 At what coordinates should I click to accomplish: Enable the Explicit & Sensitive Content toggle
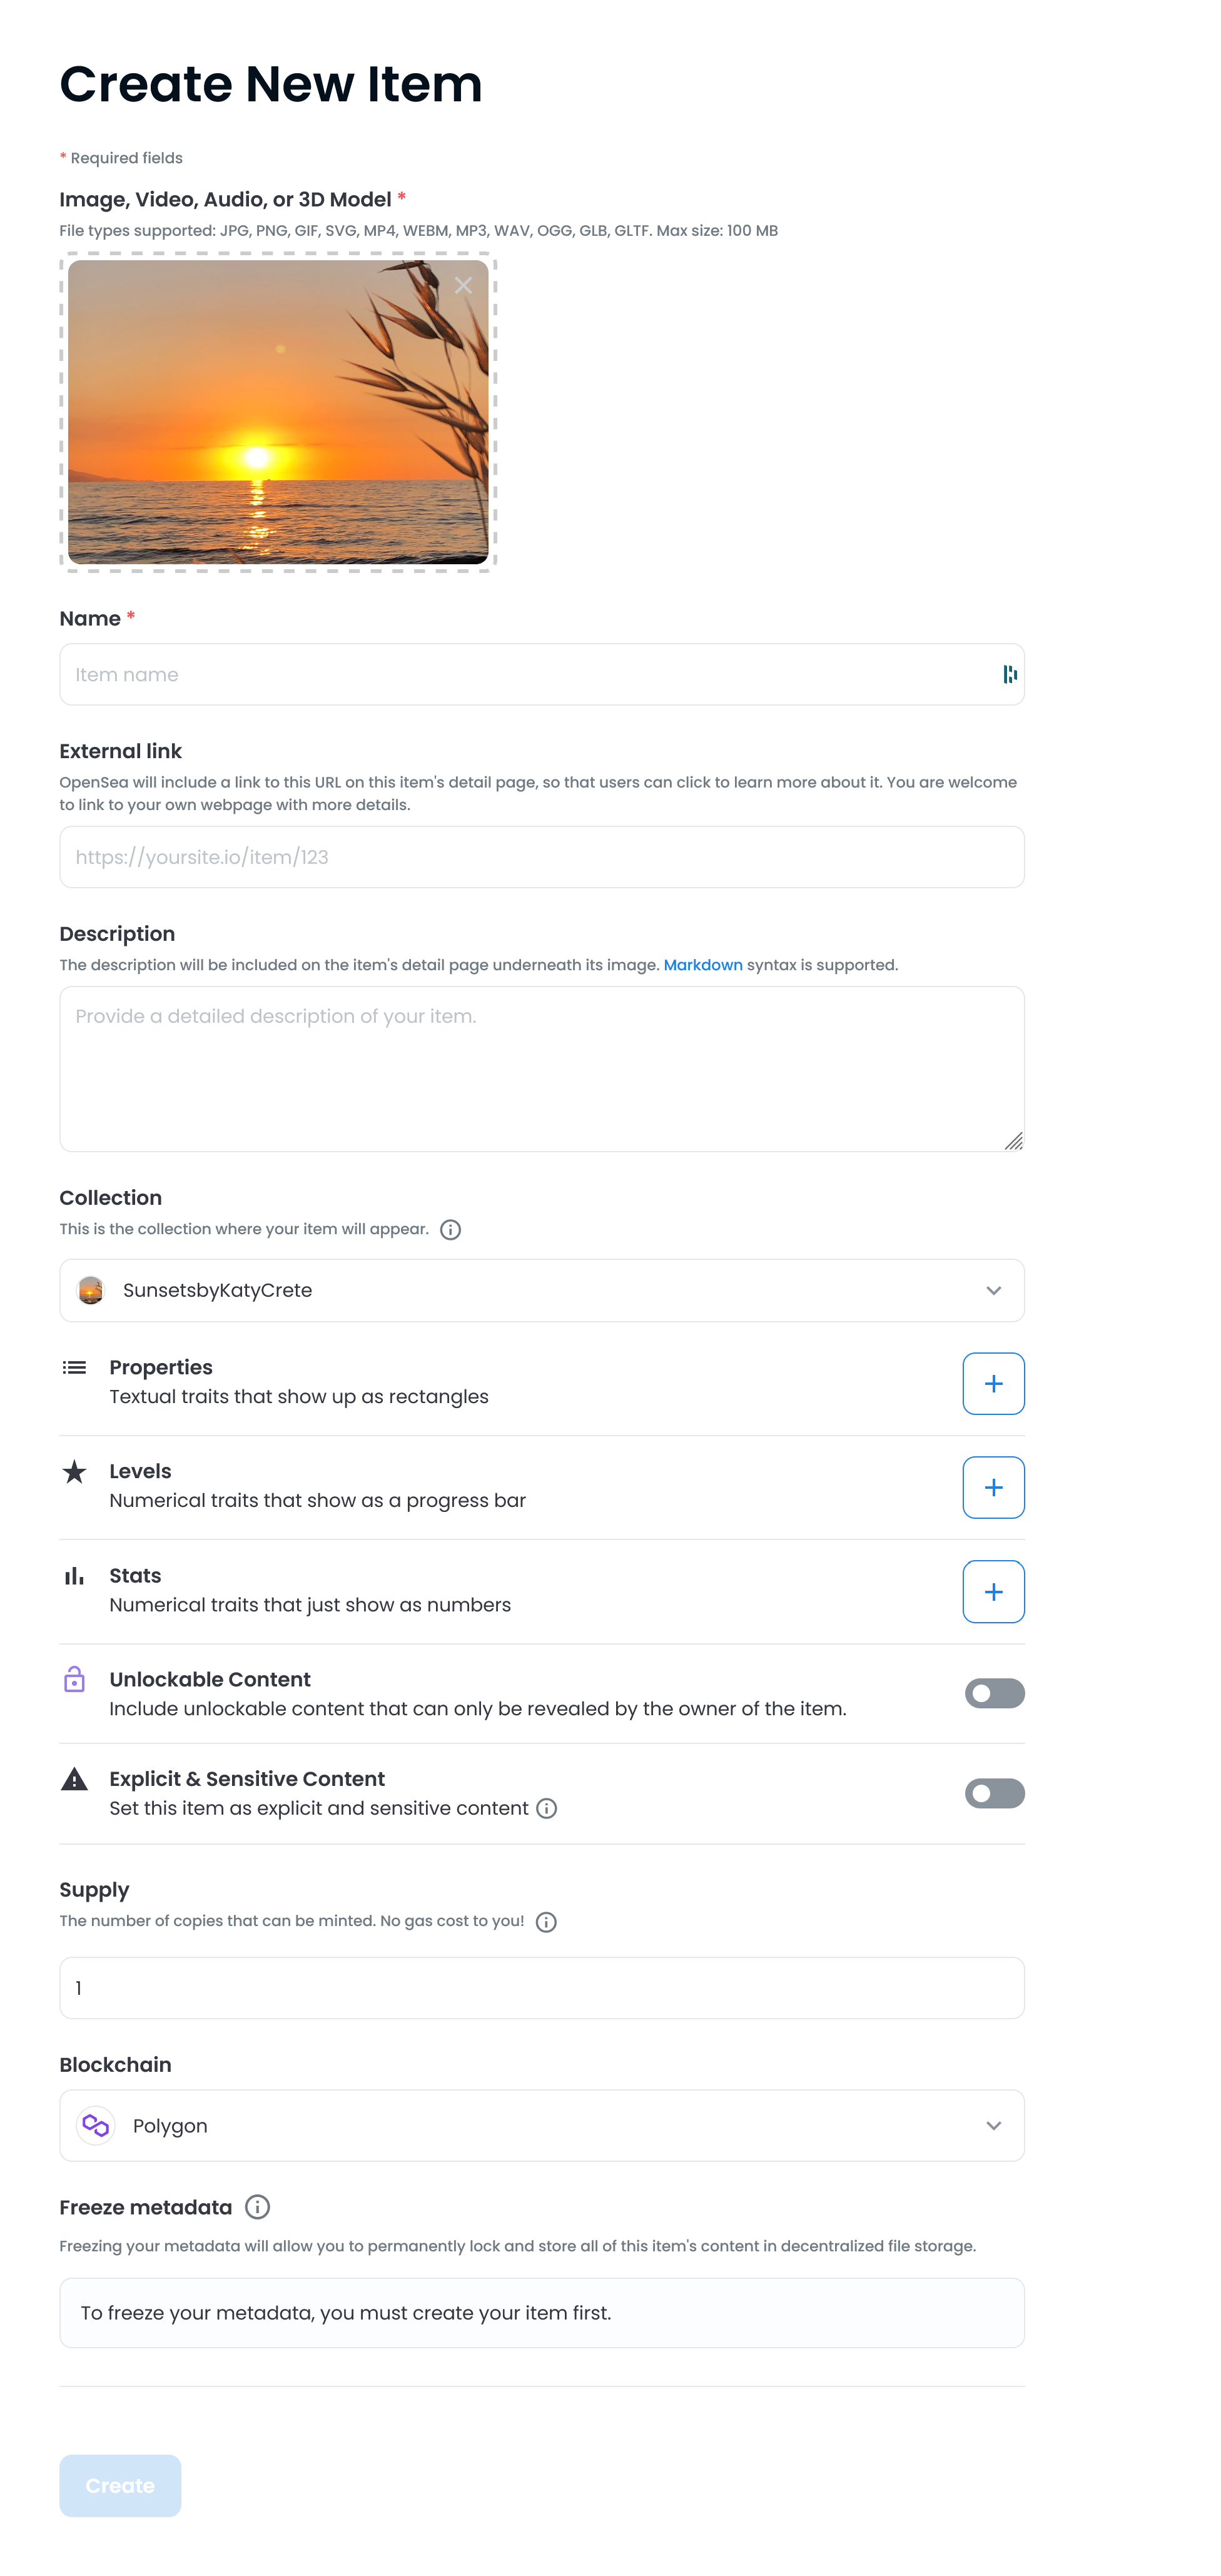[994, 1792]
